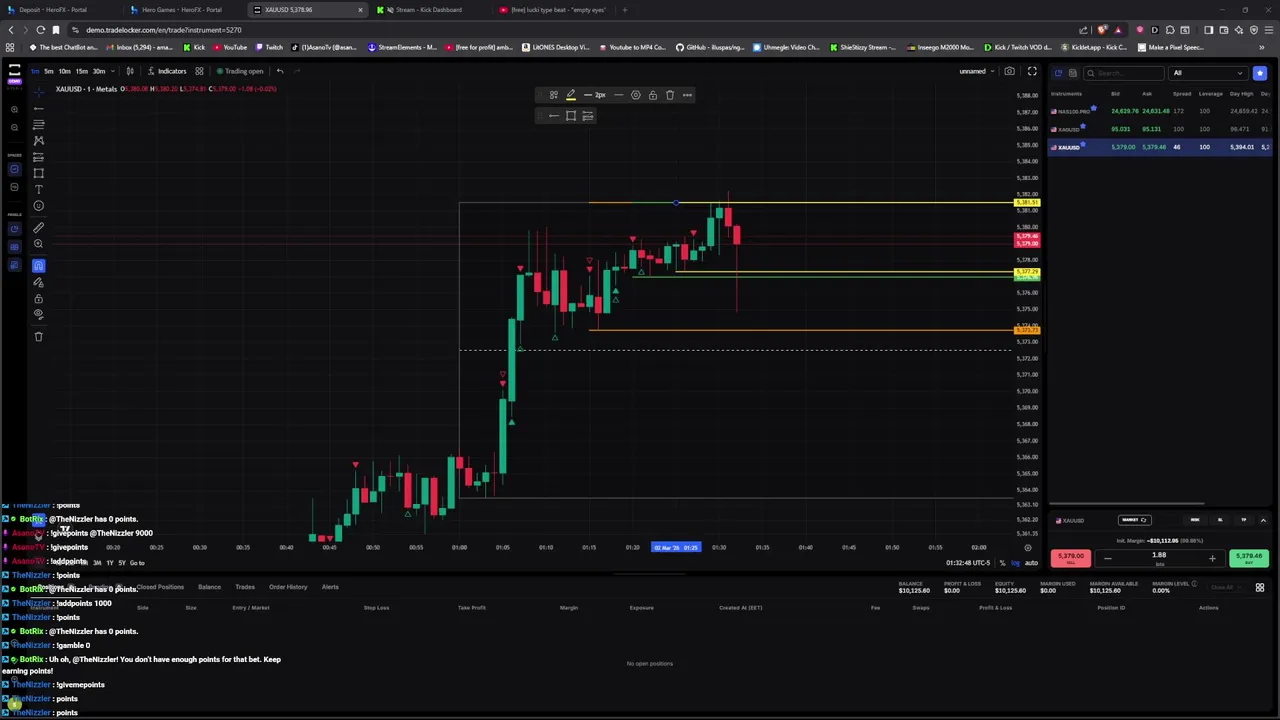Image resolution: width=1280 pixels, height=720 pixels.
Task: Open the Order History tab
Action: tap(288, 587)
